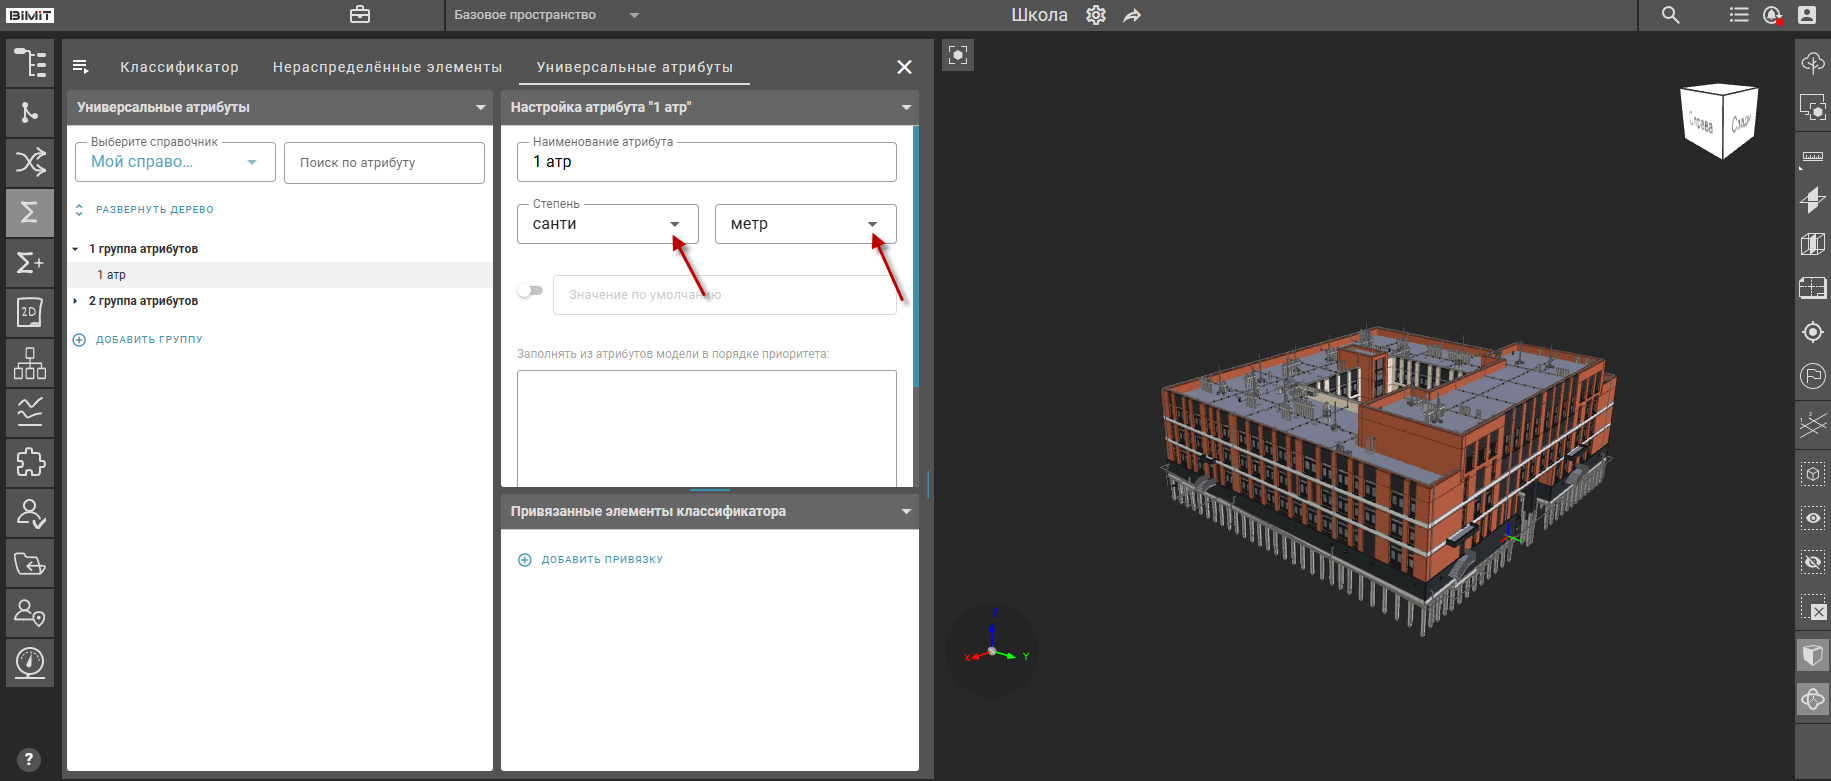The width and height of the screenshot is (1831, 781).
Task: Open the 2D drawings sidebar icon
Action: (x=30, y=313)
